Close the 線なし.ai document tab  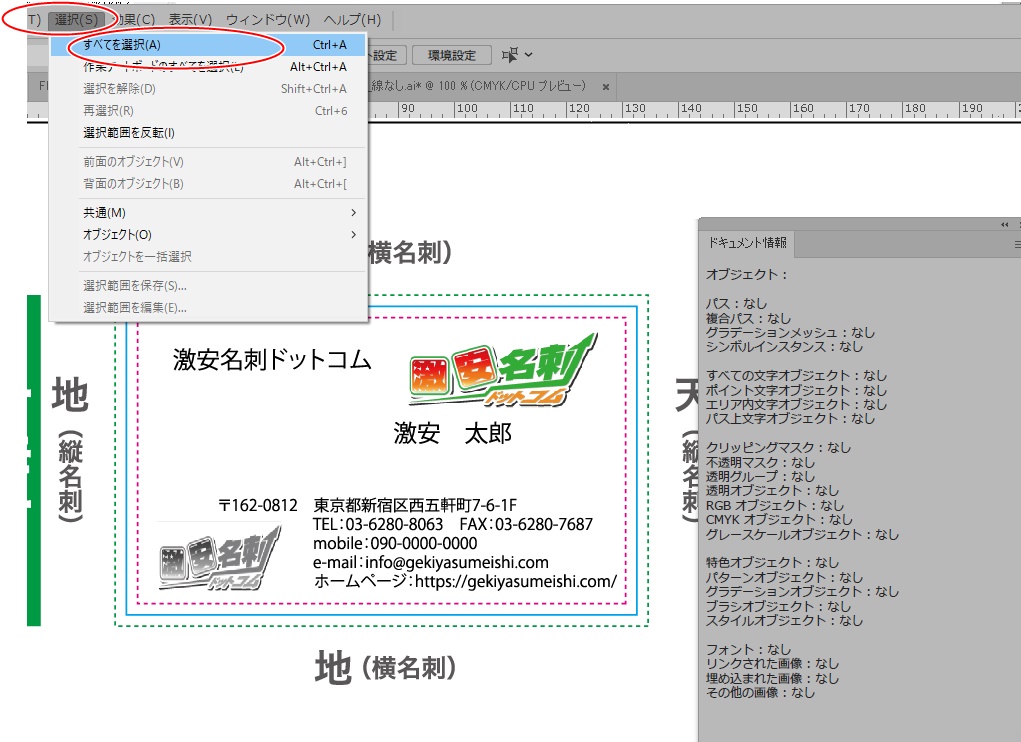606,87
